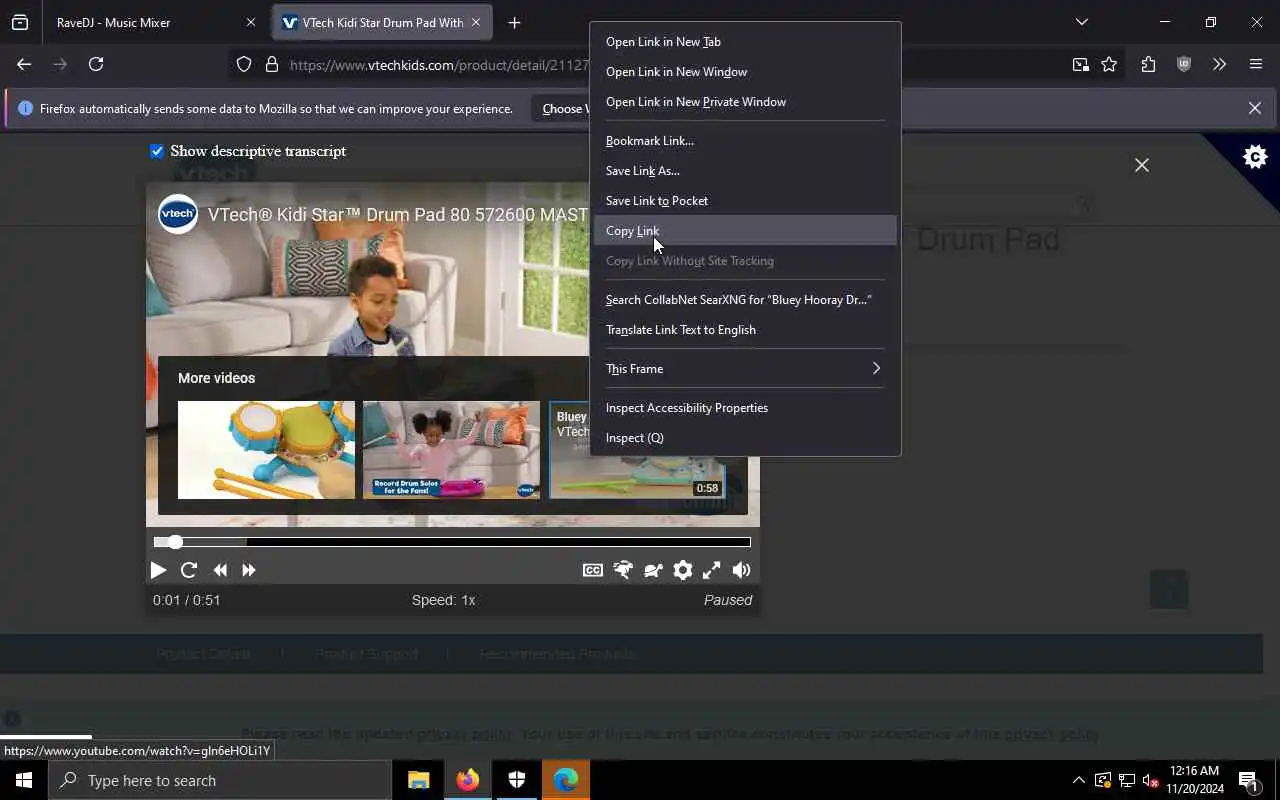
Task: Choose Open Link in New Tab
Action: point(745,42)
